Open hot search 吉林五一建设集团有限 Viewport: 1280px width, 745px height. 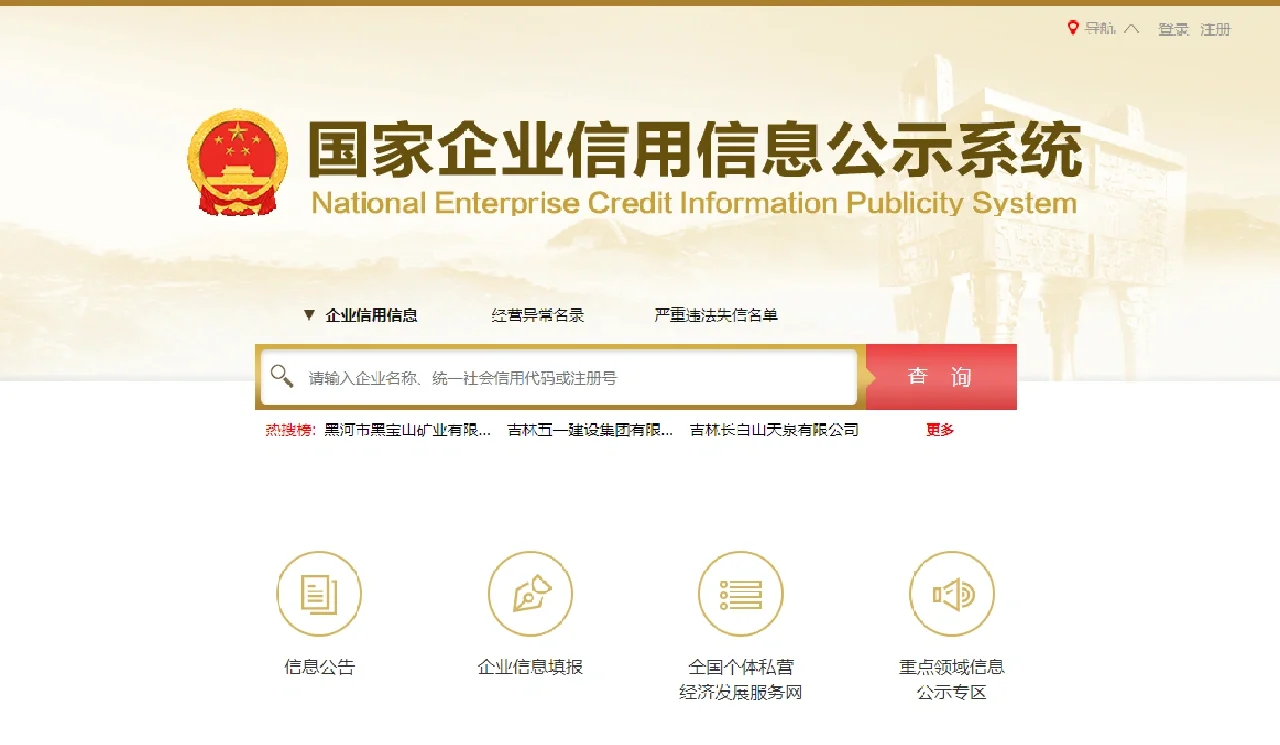pyautogui.click(x=591, y=430)
